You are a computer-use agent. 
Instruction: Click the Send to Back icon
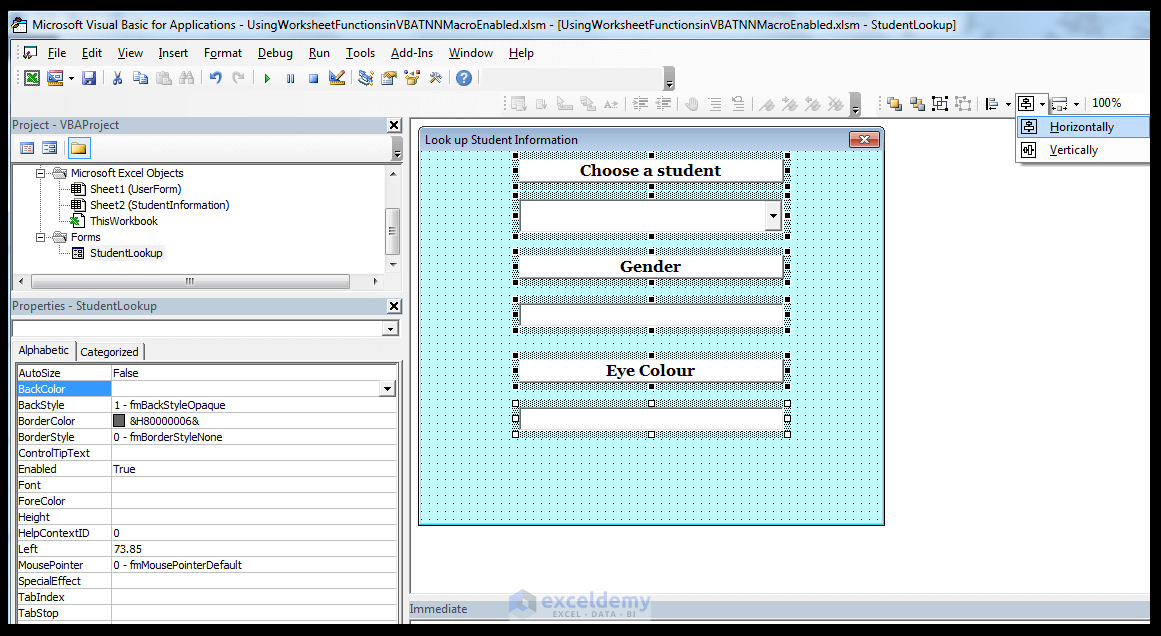click(917, 104)
